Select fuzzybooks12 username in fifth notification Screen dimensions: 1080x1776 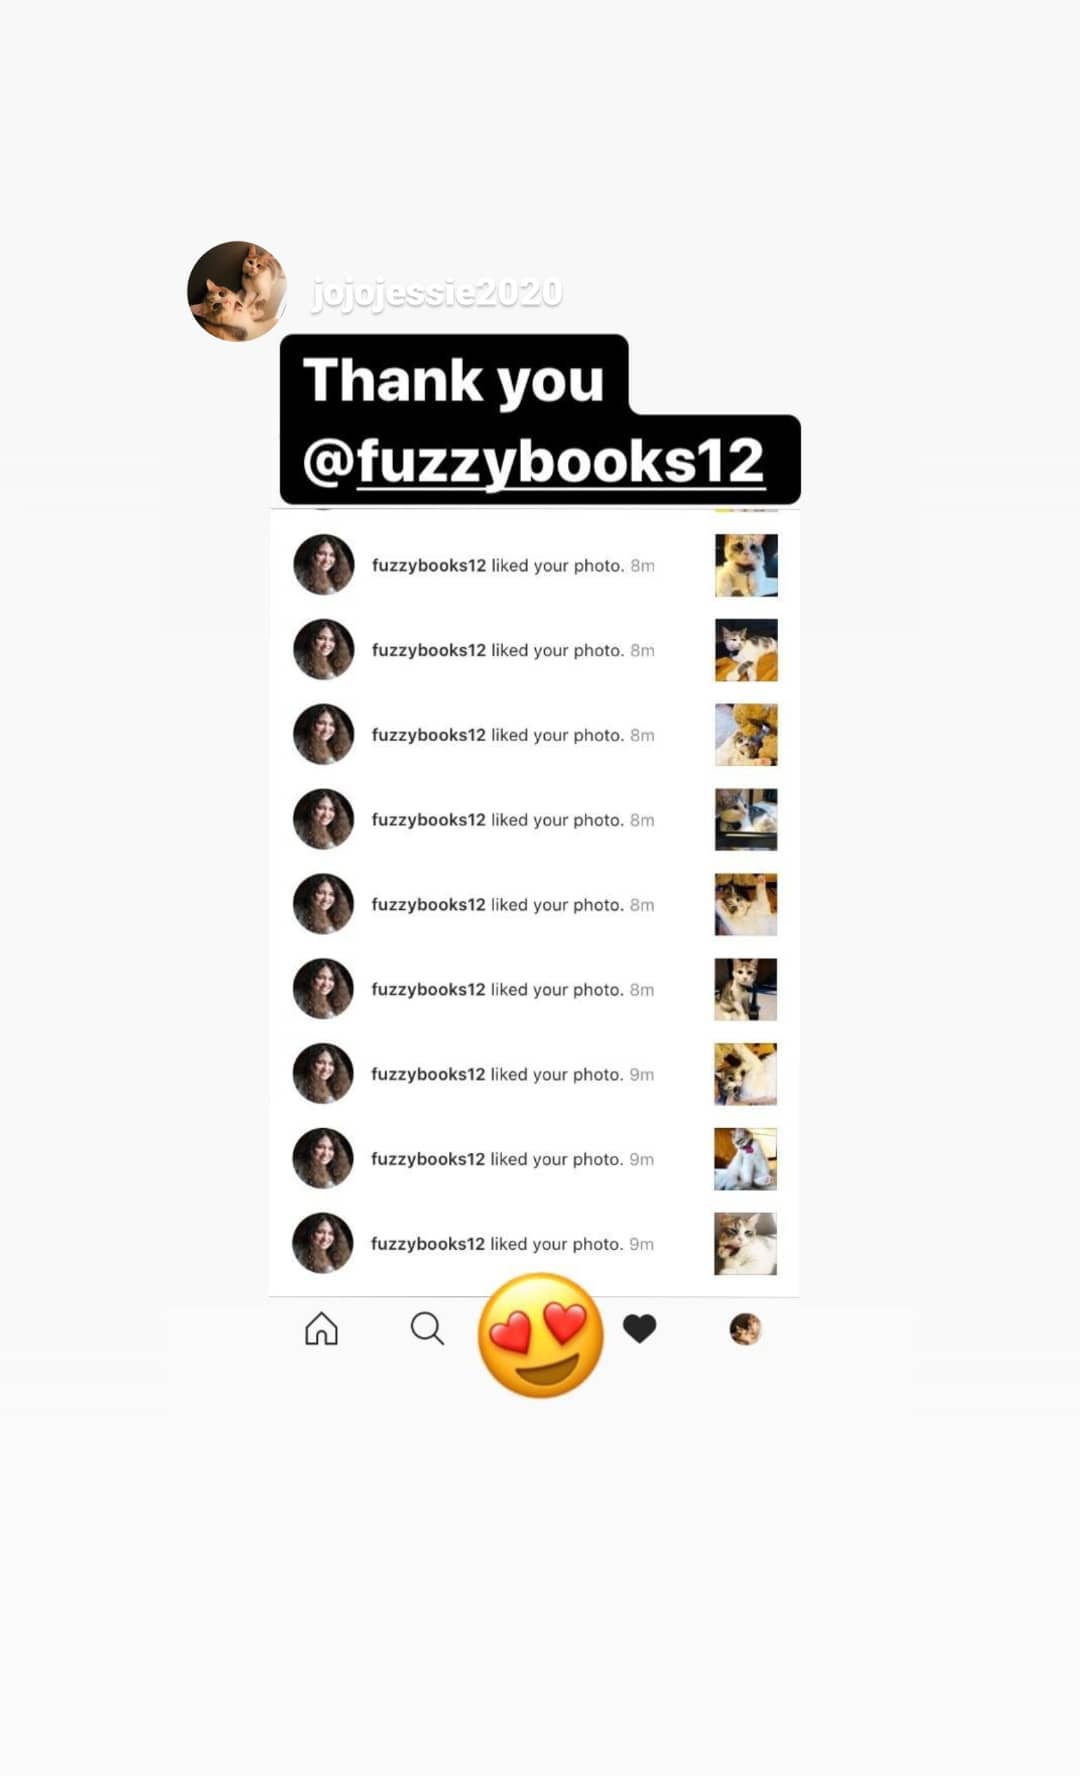428,904
